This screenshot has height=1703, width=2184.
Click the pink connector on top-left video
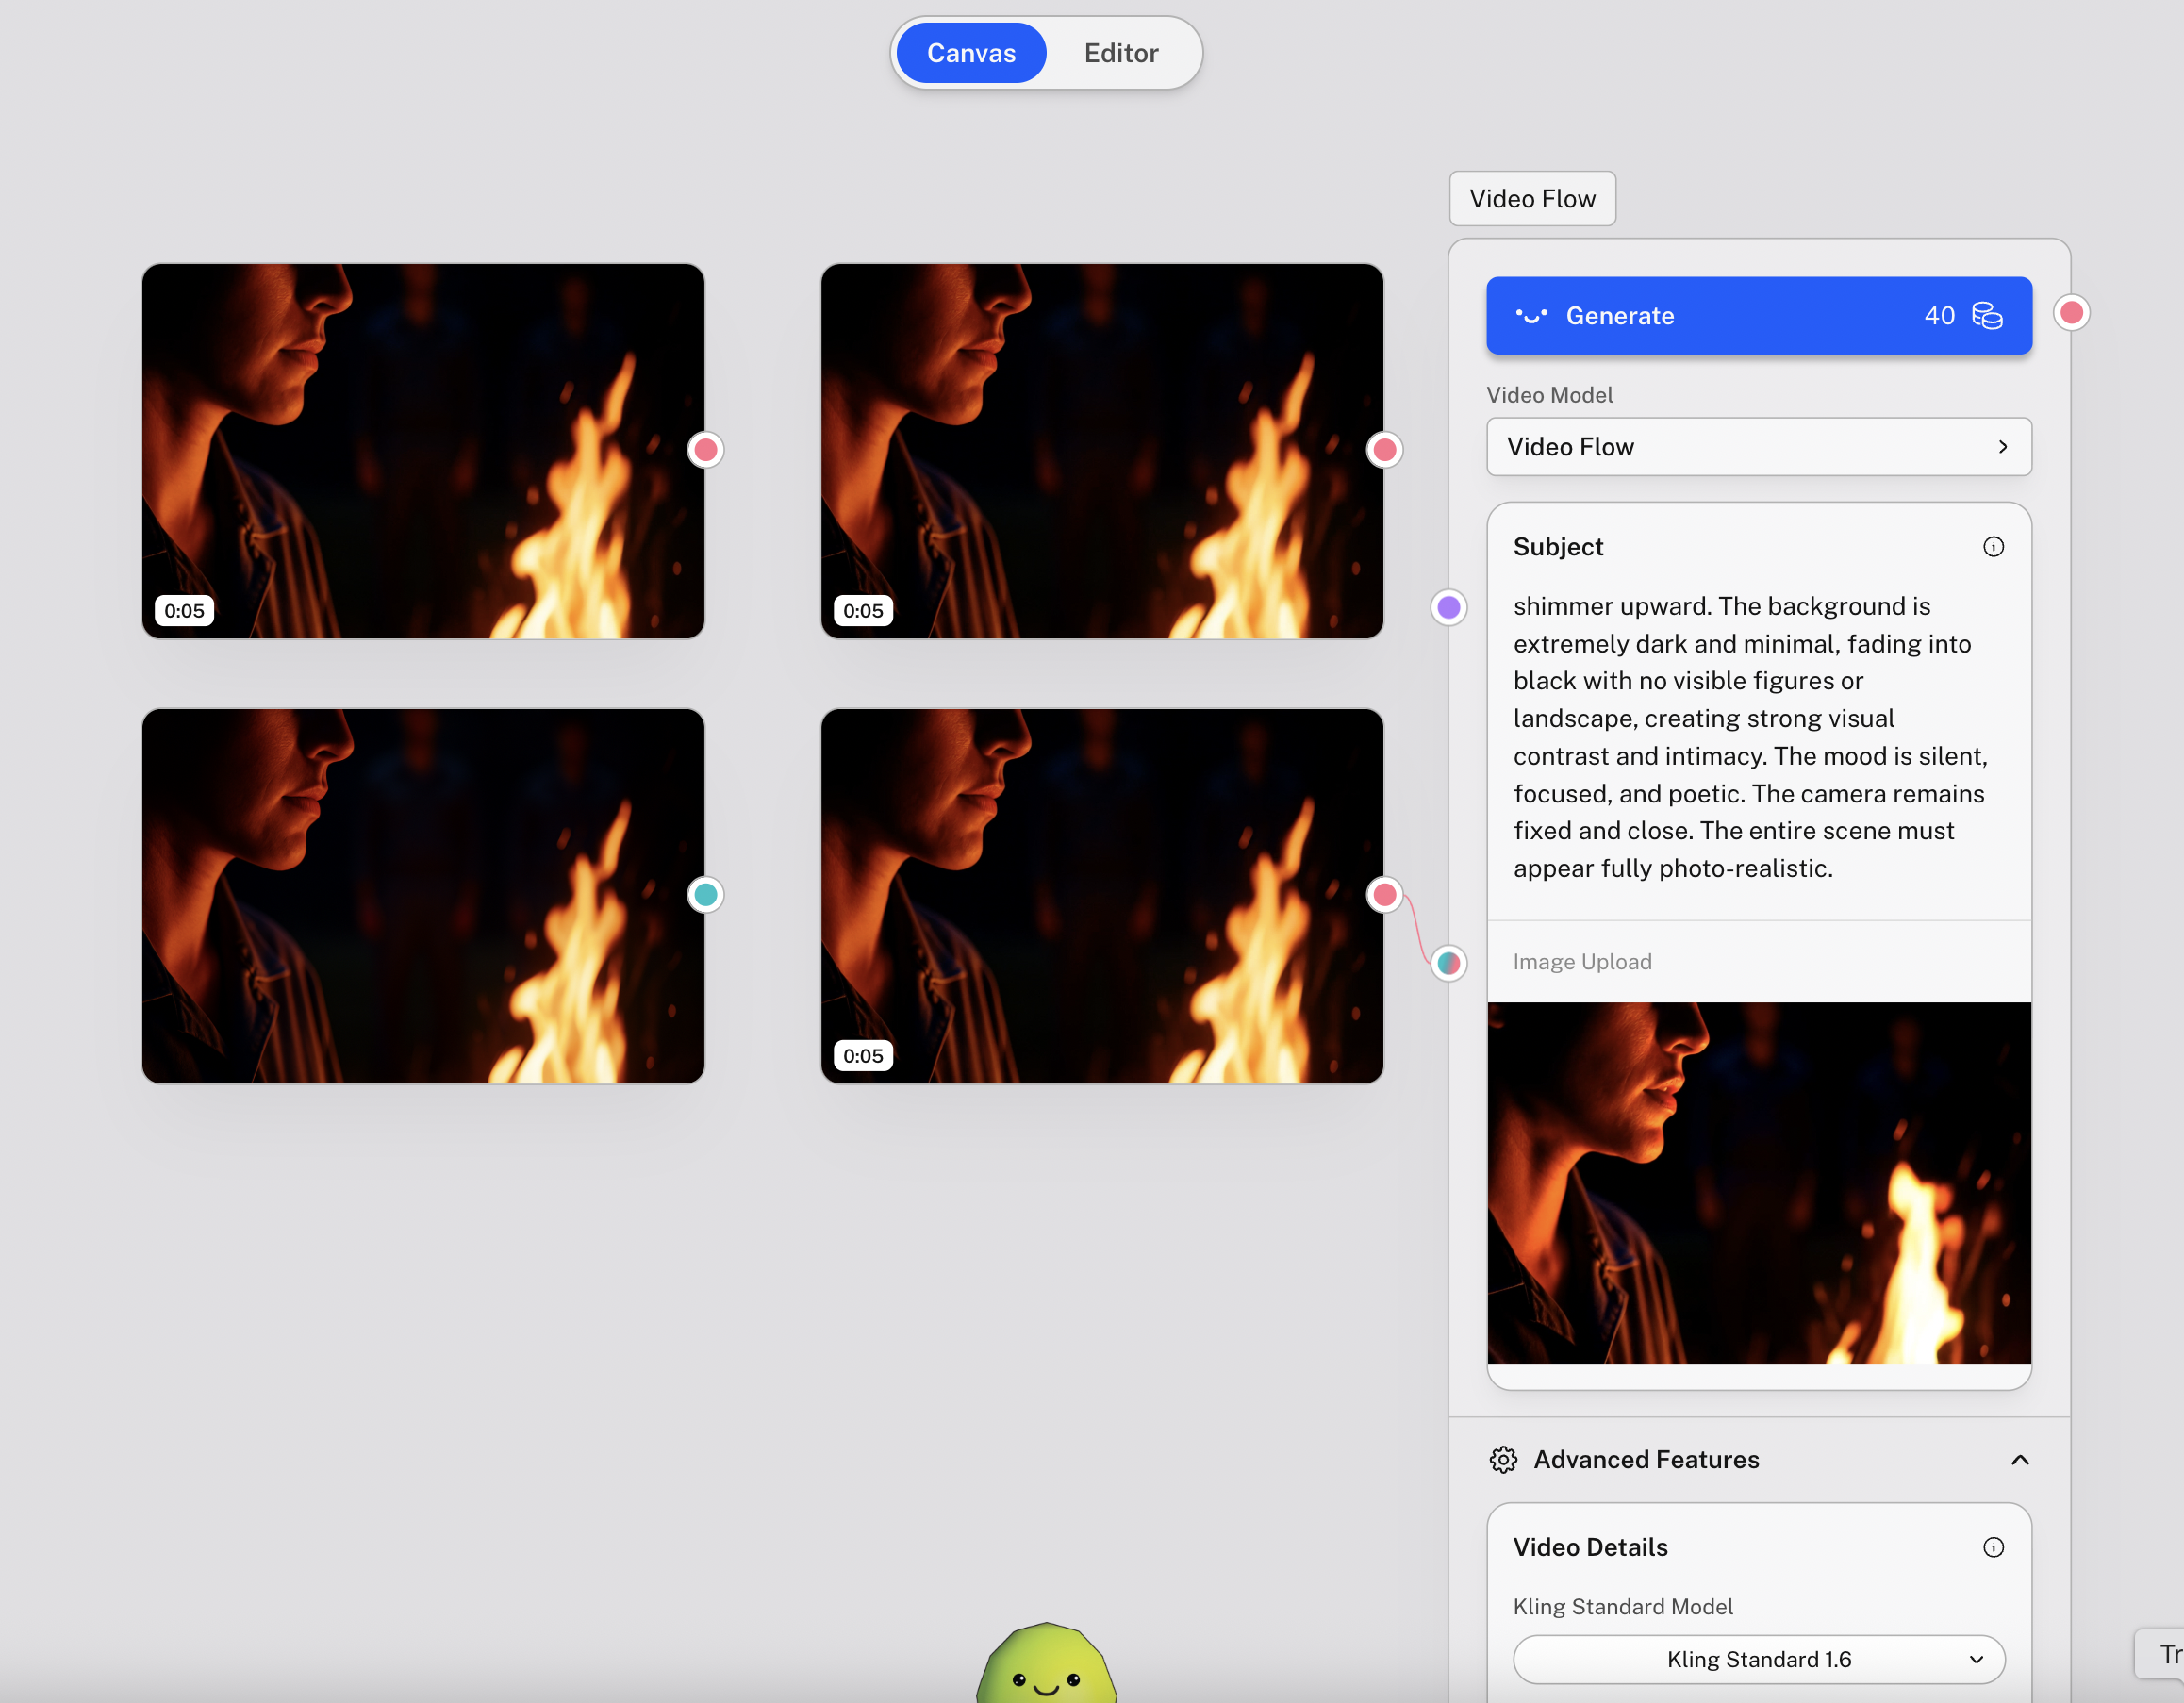(706, 450)
